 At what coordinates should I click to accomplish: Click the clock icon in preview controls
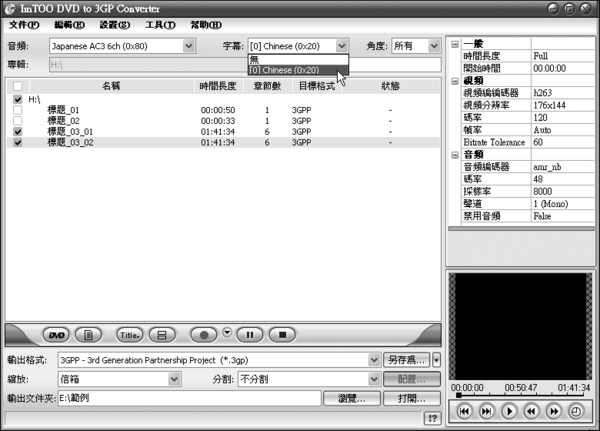point(576,411)
